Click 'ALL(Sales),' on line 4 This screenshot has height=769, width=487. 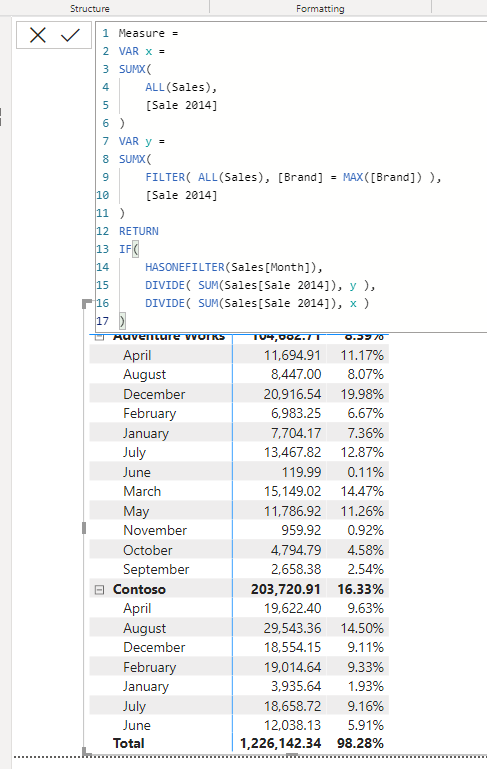(x=181, y=87)
